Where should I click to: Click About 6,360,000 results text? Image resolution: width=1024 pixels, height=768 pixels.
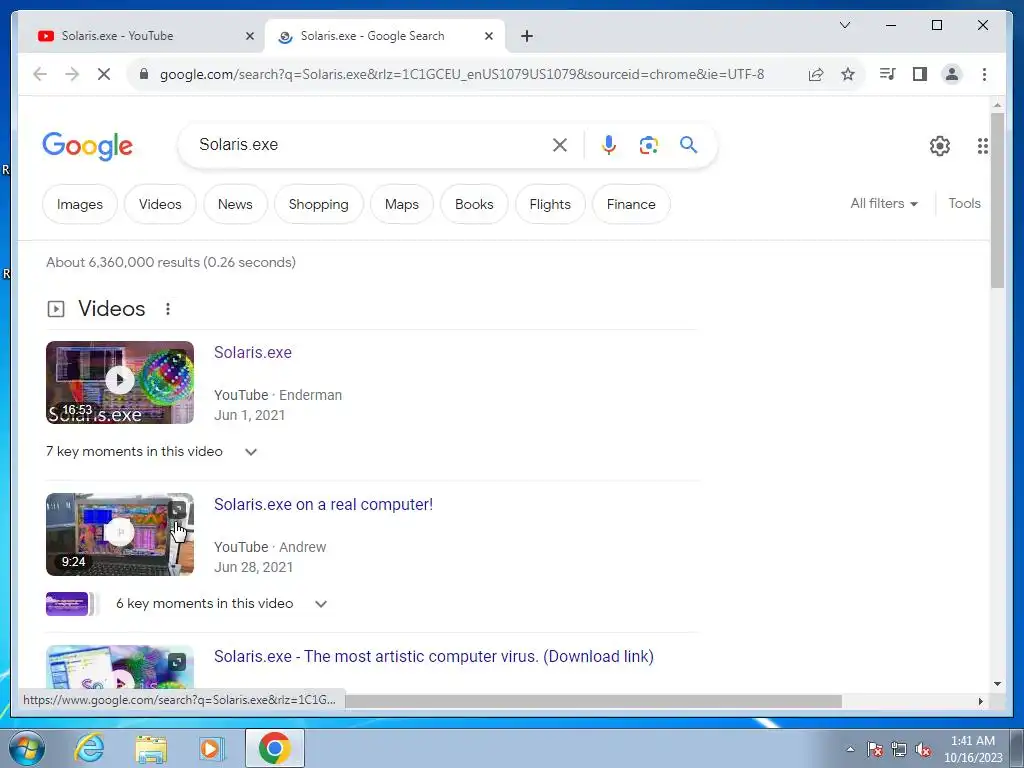[171, 263]
